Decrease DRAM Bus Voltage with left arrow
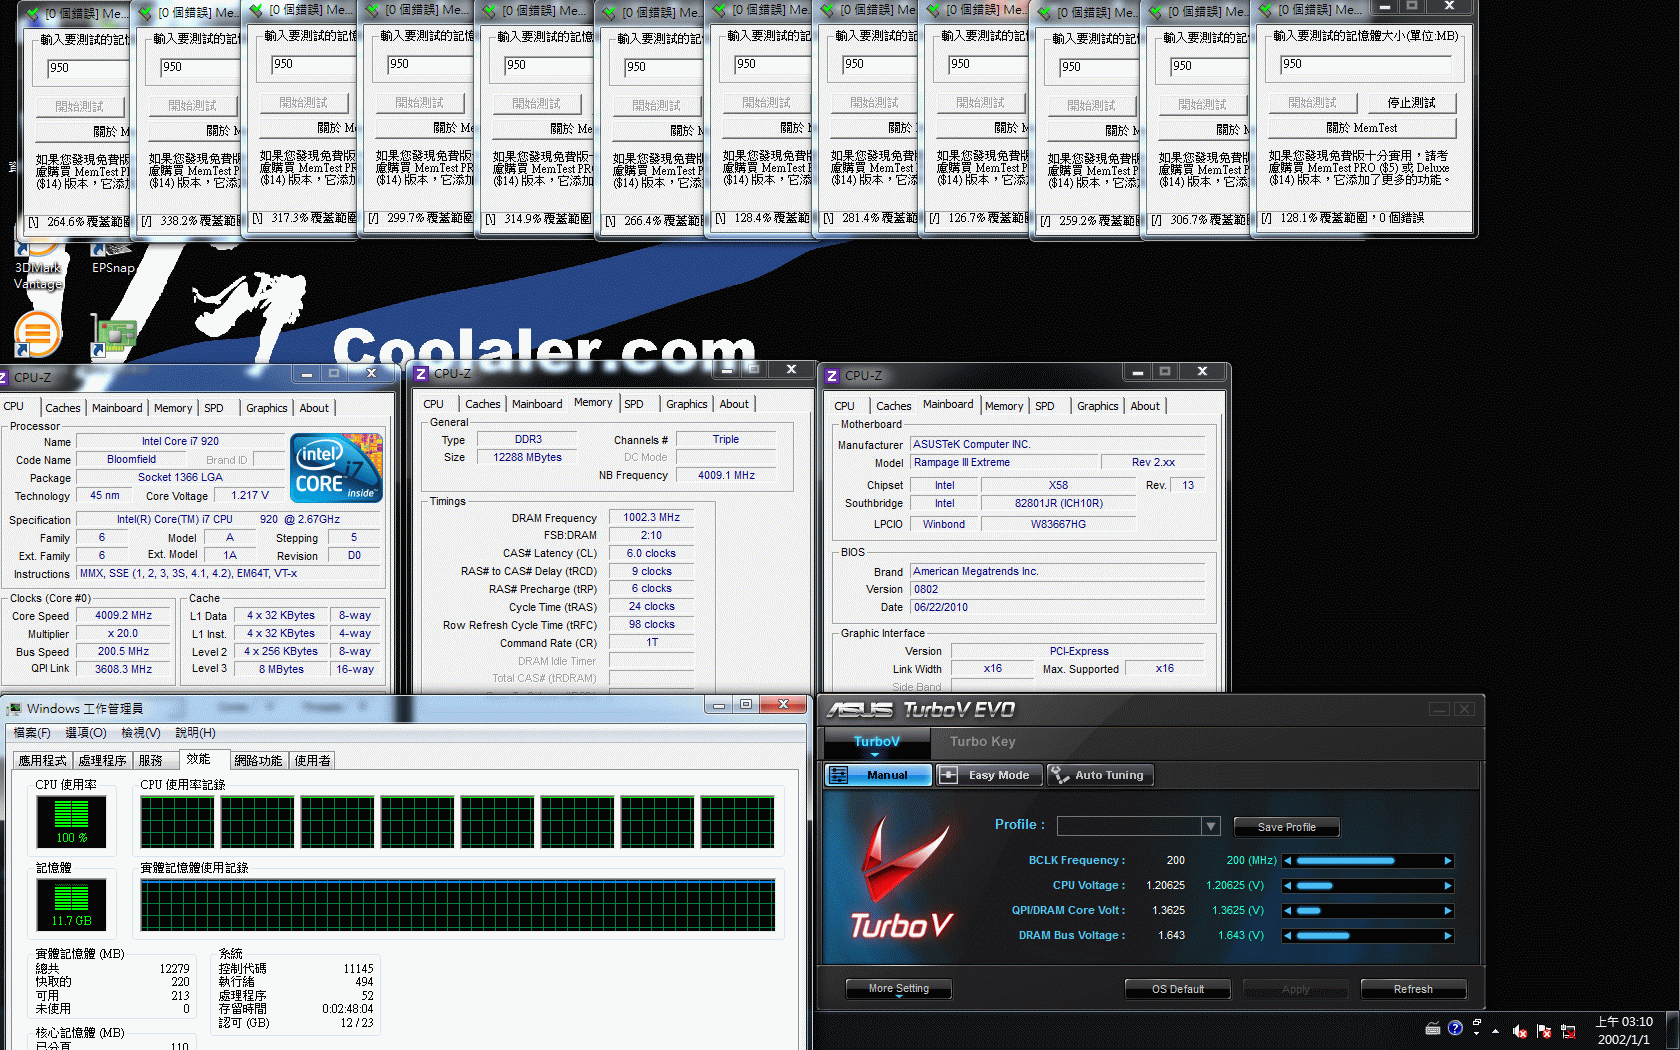The image size is (1680, 1050). point(1288,936)
